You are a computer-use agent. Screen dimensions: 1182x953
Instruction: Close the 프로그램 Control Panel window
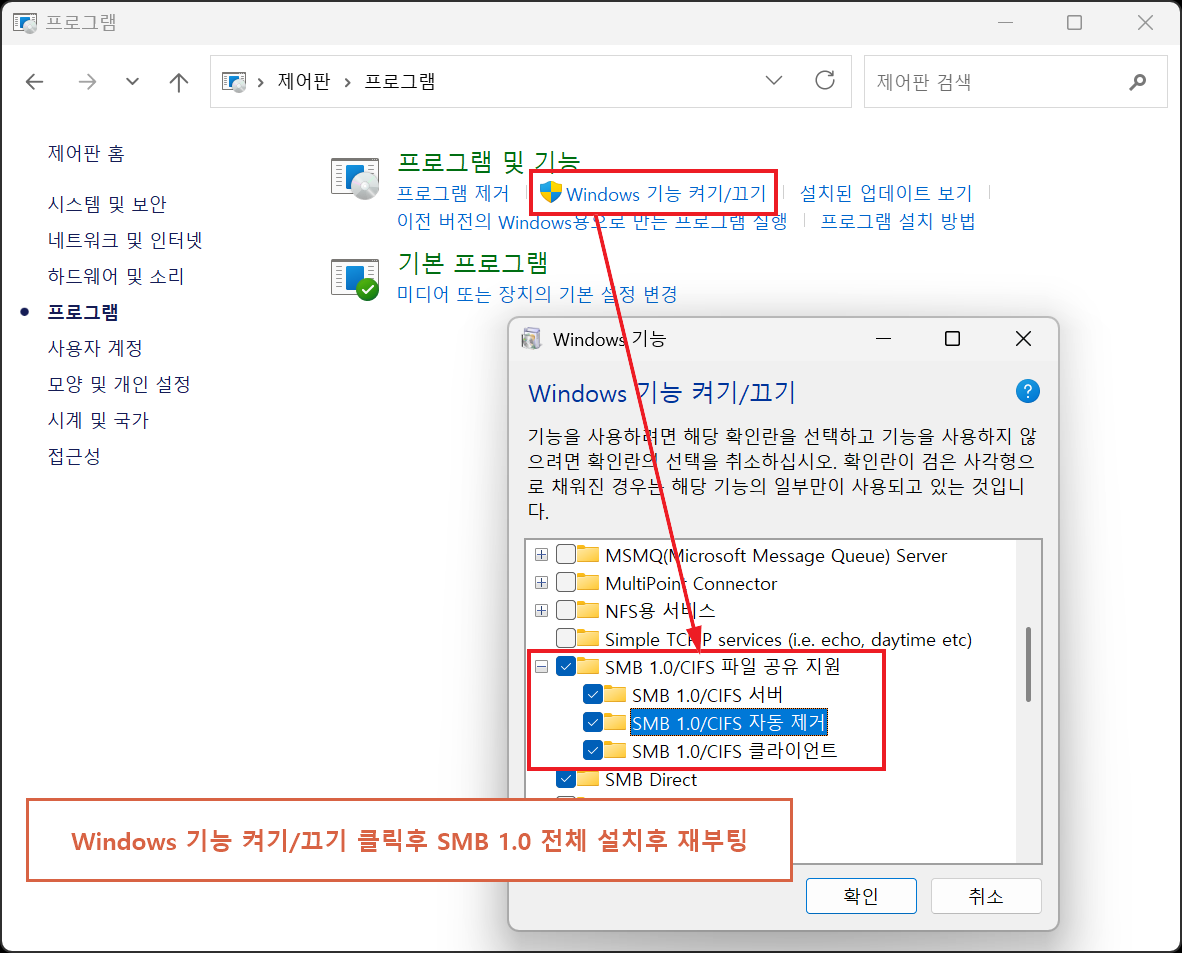coord(1145,23)
